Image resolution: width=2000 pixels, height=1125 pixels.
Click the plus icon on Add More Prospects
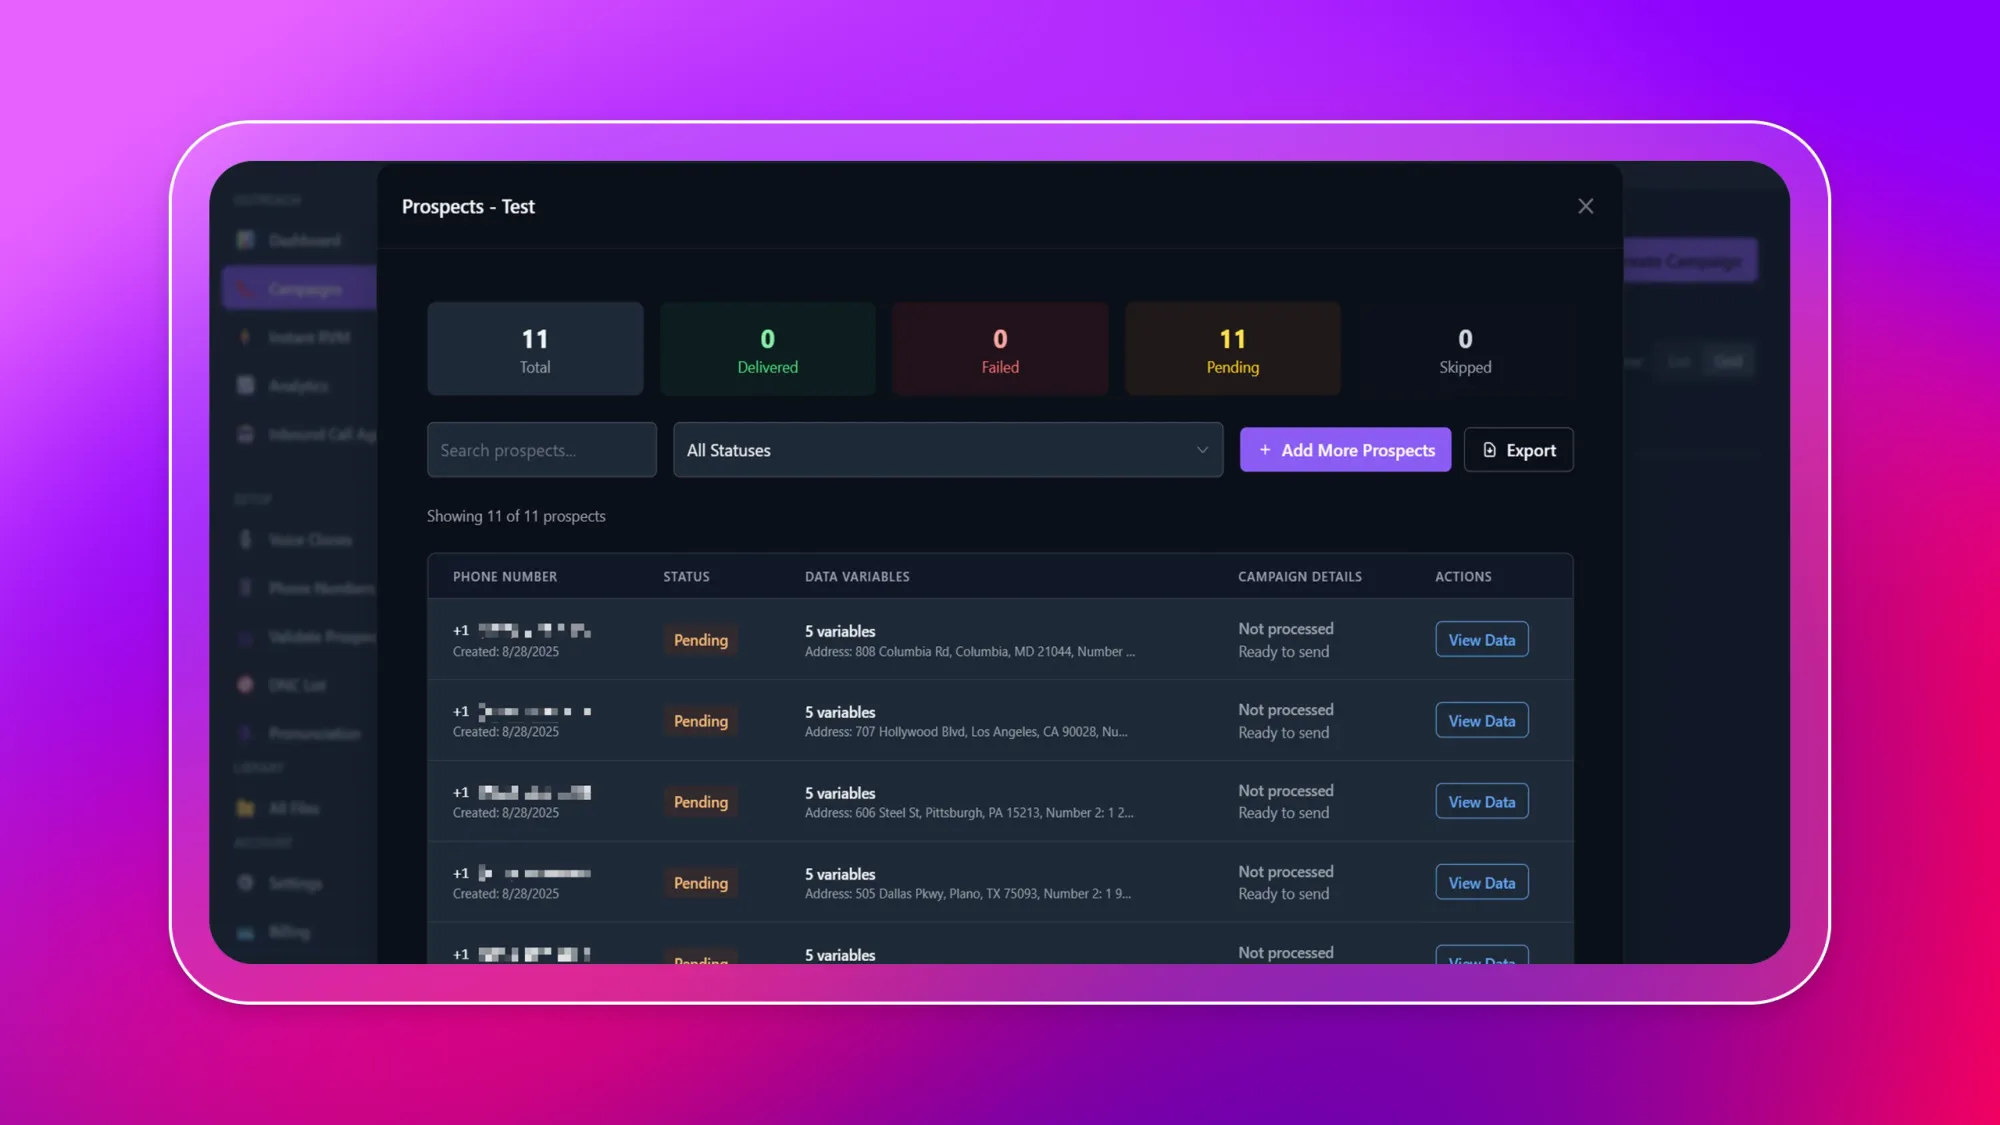pos(1265,450)
